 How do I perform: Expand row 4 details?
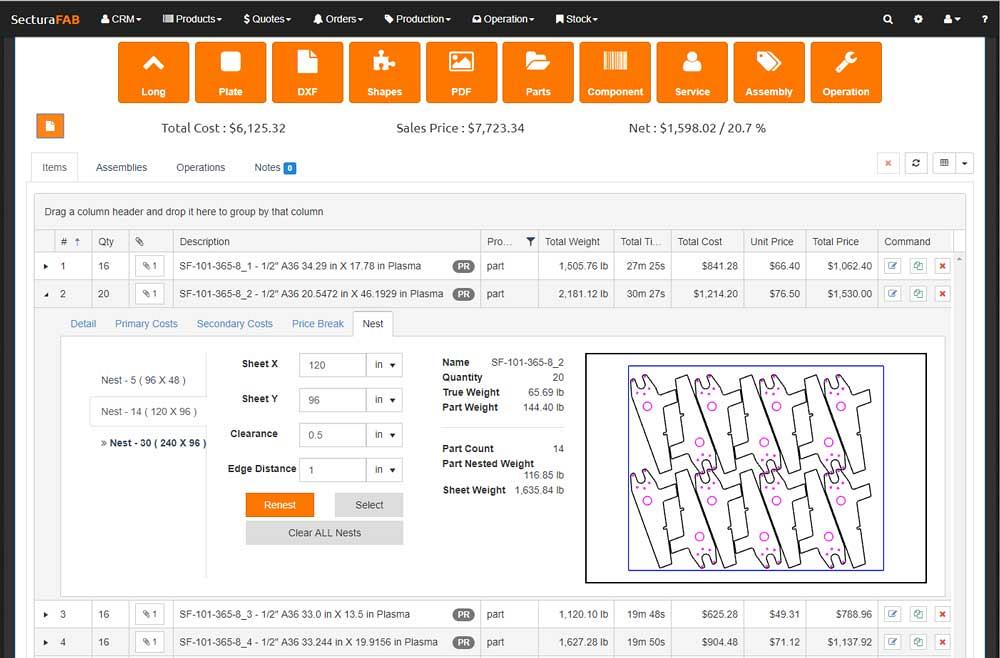click(x=46, y=642)
